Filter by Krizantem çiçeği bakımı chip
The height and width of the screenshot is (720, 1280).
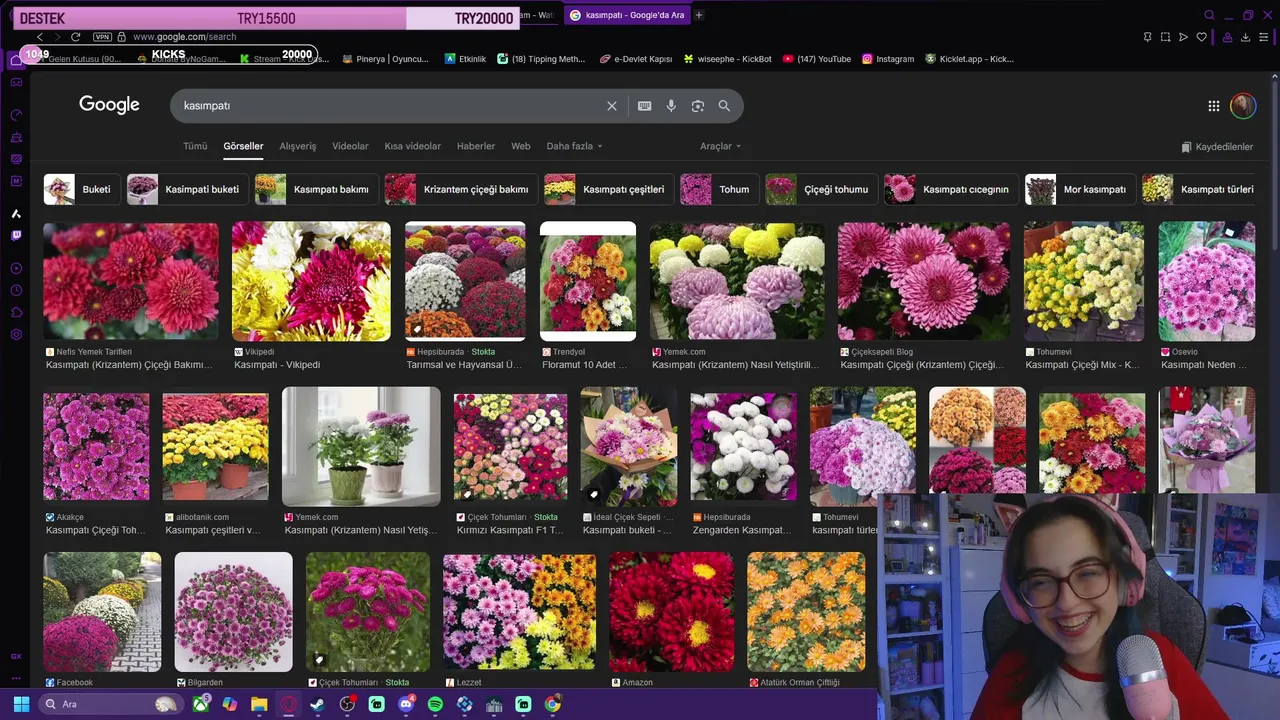tap(461, 189)
